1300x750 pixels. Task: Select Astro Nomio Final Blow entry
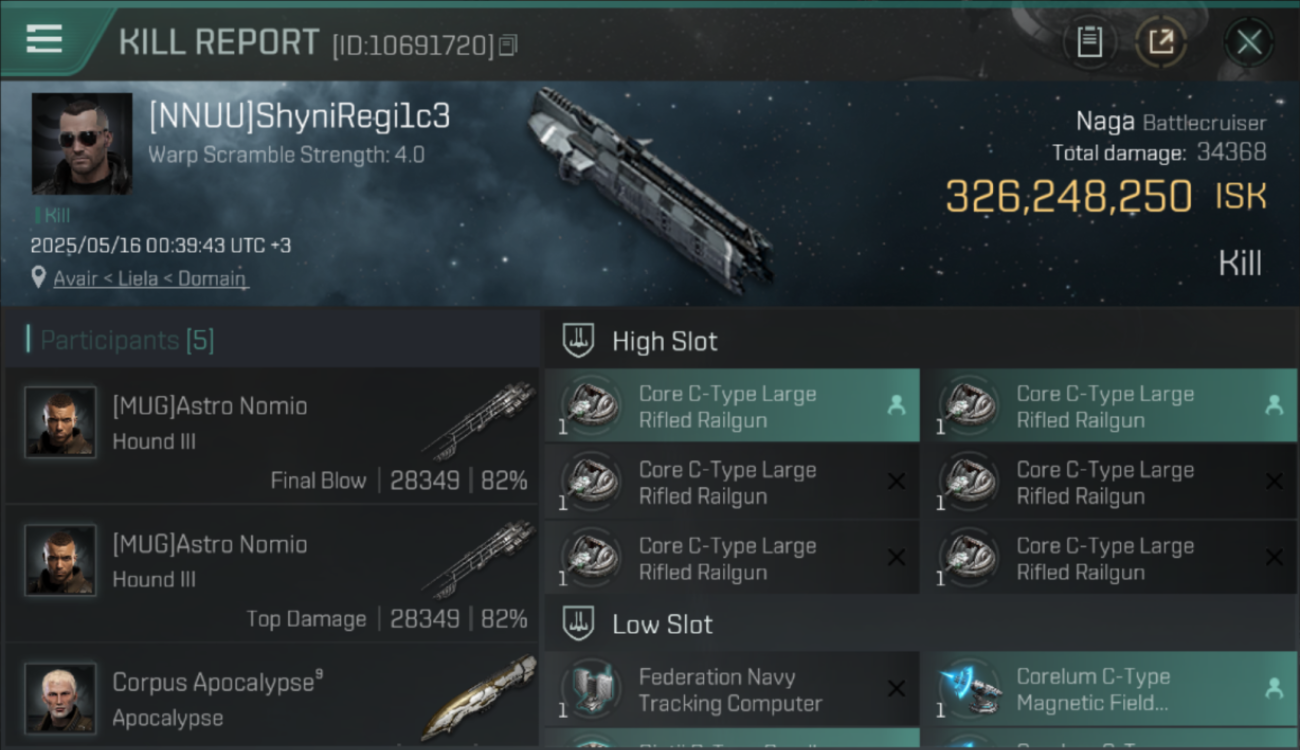[x=272, y=435]
